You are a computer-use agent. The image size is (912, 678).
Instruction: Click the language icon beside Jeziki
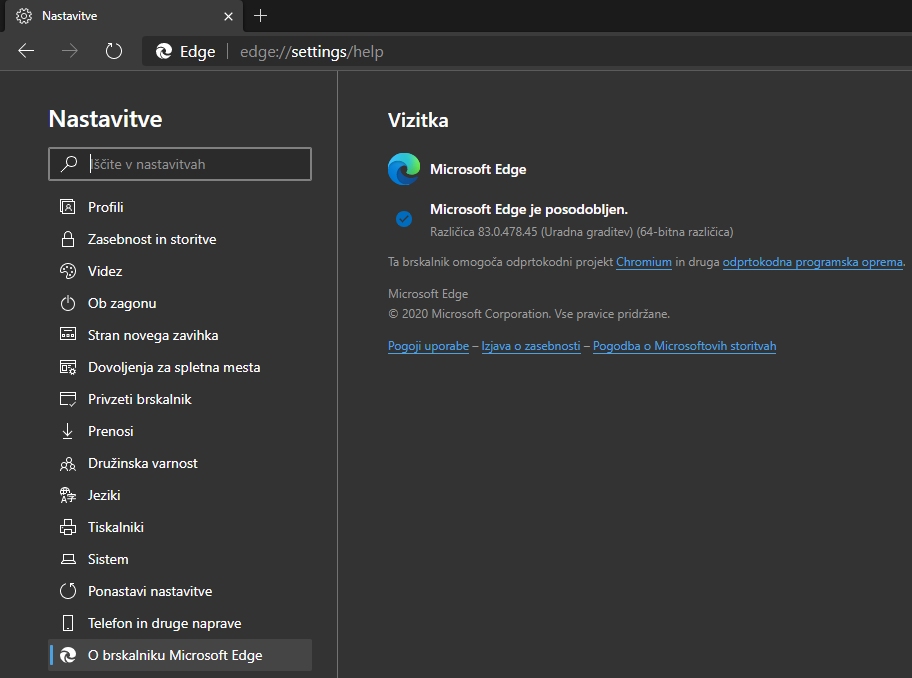click(x=68, y=495)
